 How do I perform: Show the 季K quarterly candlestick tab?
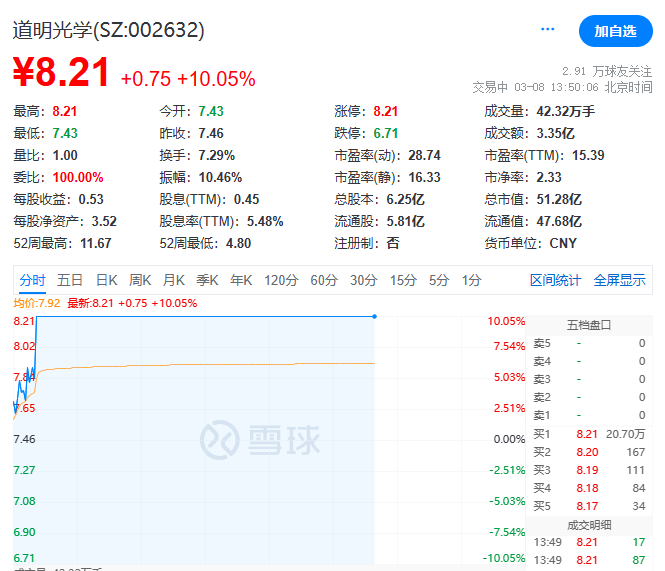(x=207, y=280)
